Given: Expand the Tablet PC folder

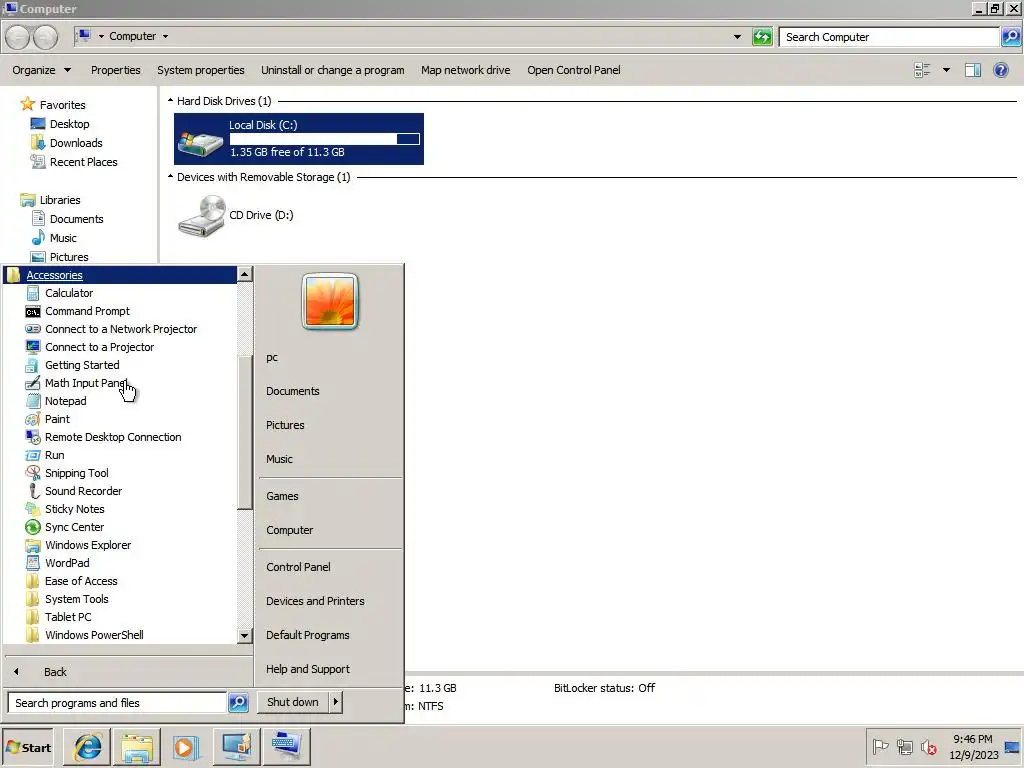Looking at the screenshot, I should pyautogui.click(x=67, y=617).
